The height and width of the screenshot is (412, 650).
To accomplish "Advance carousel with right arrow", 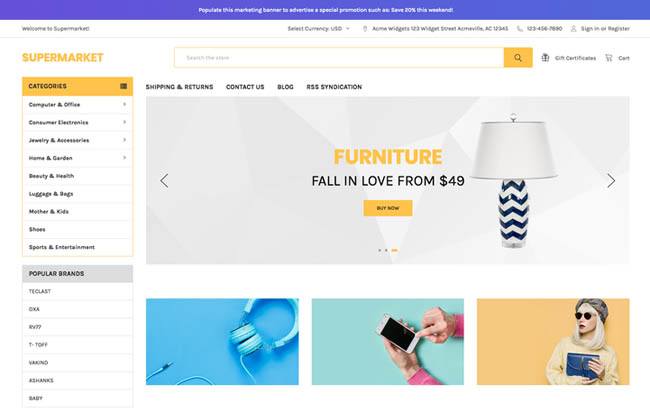I will pos(611,181).
